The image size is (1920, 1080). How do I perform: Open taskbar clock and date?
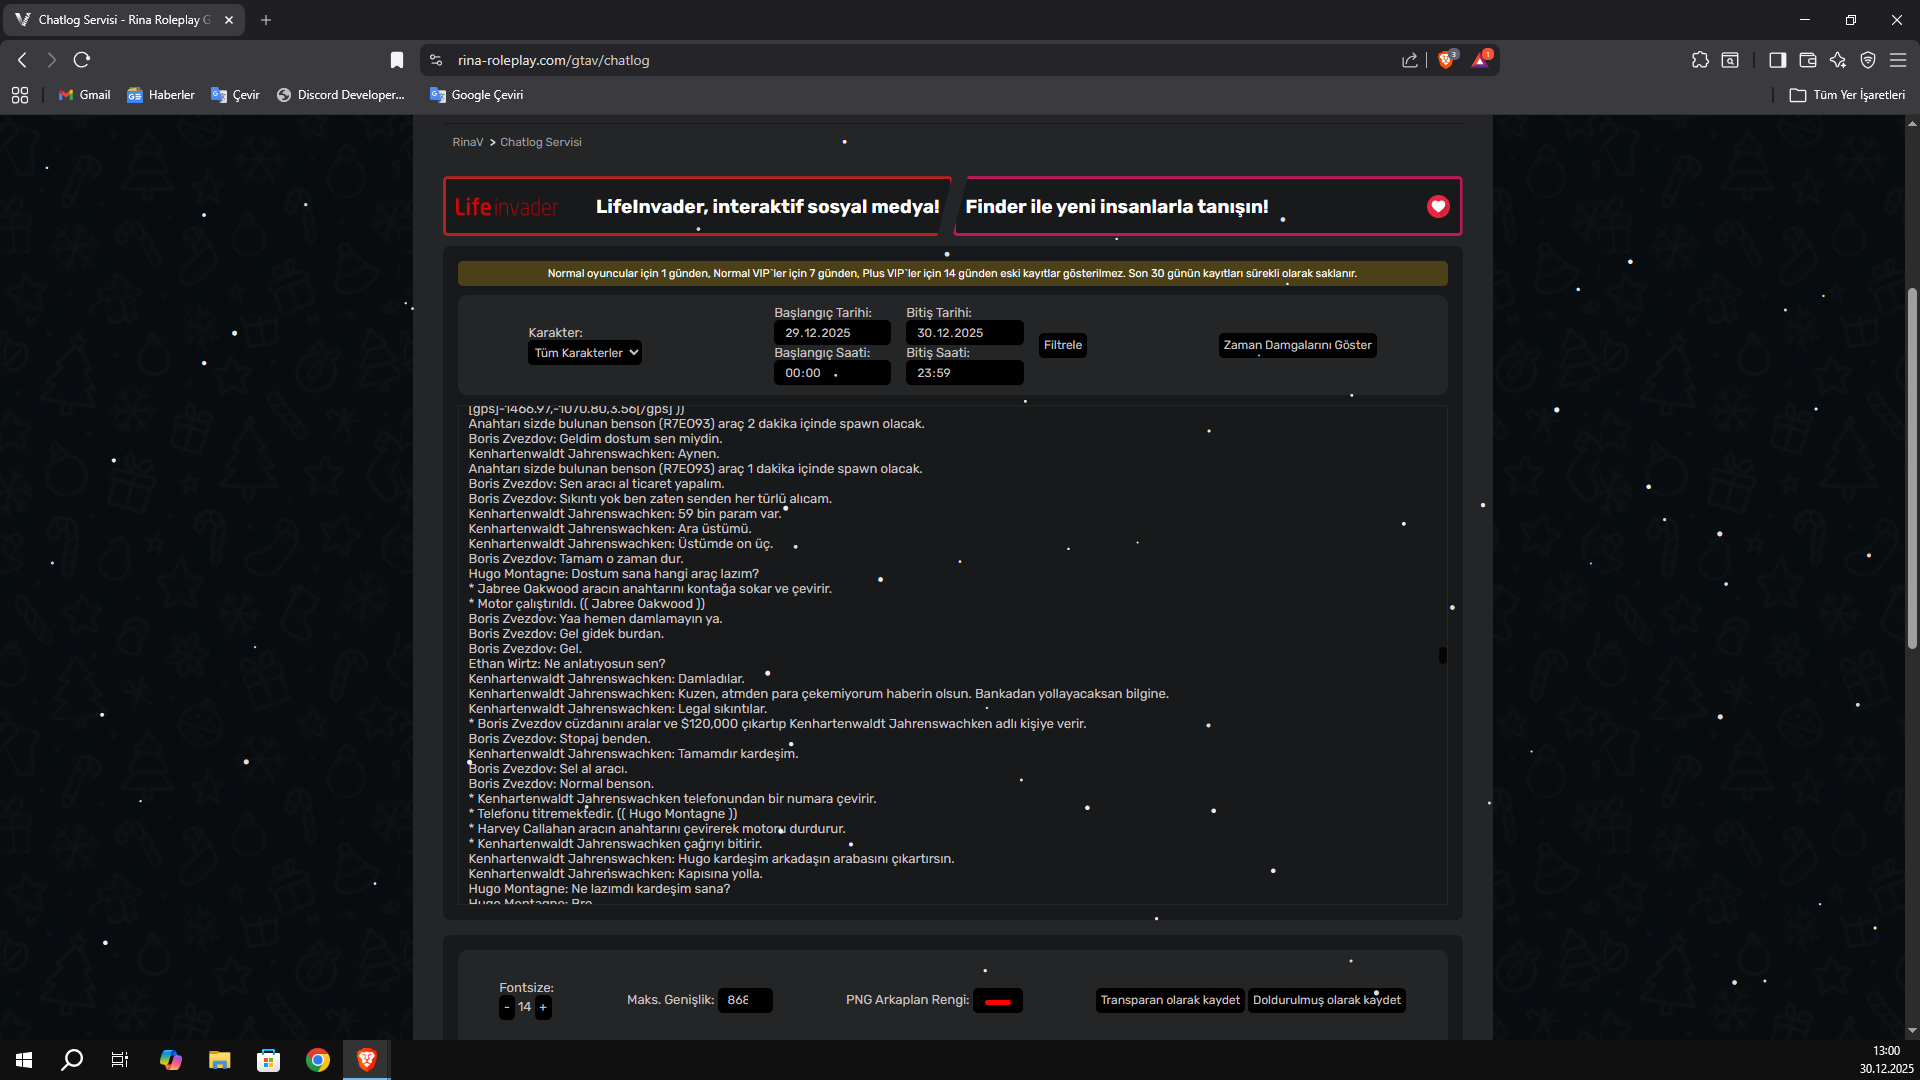(1886, 1060)
